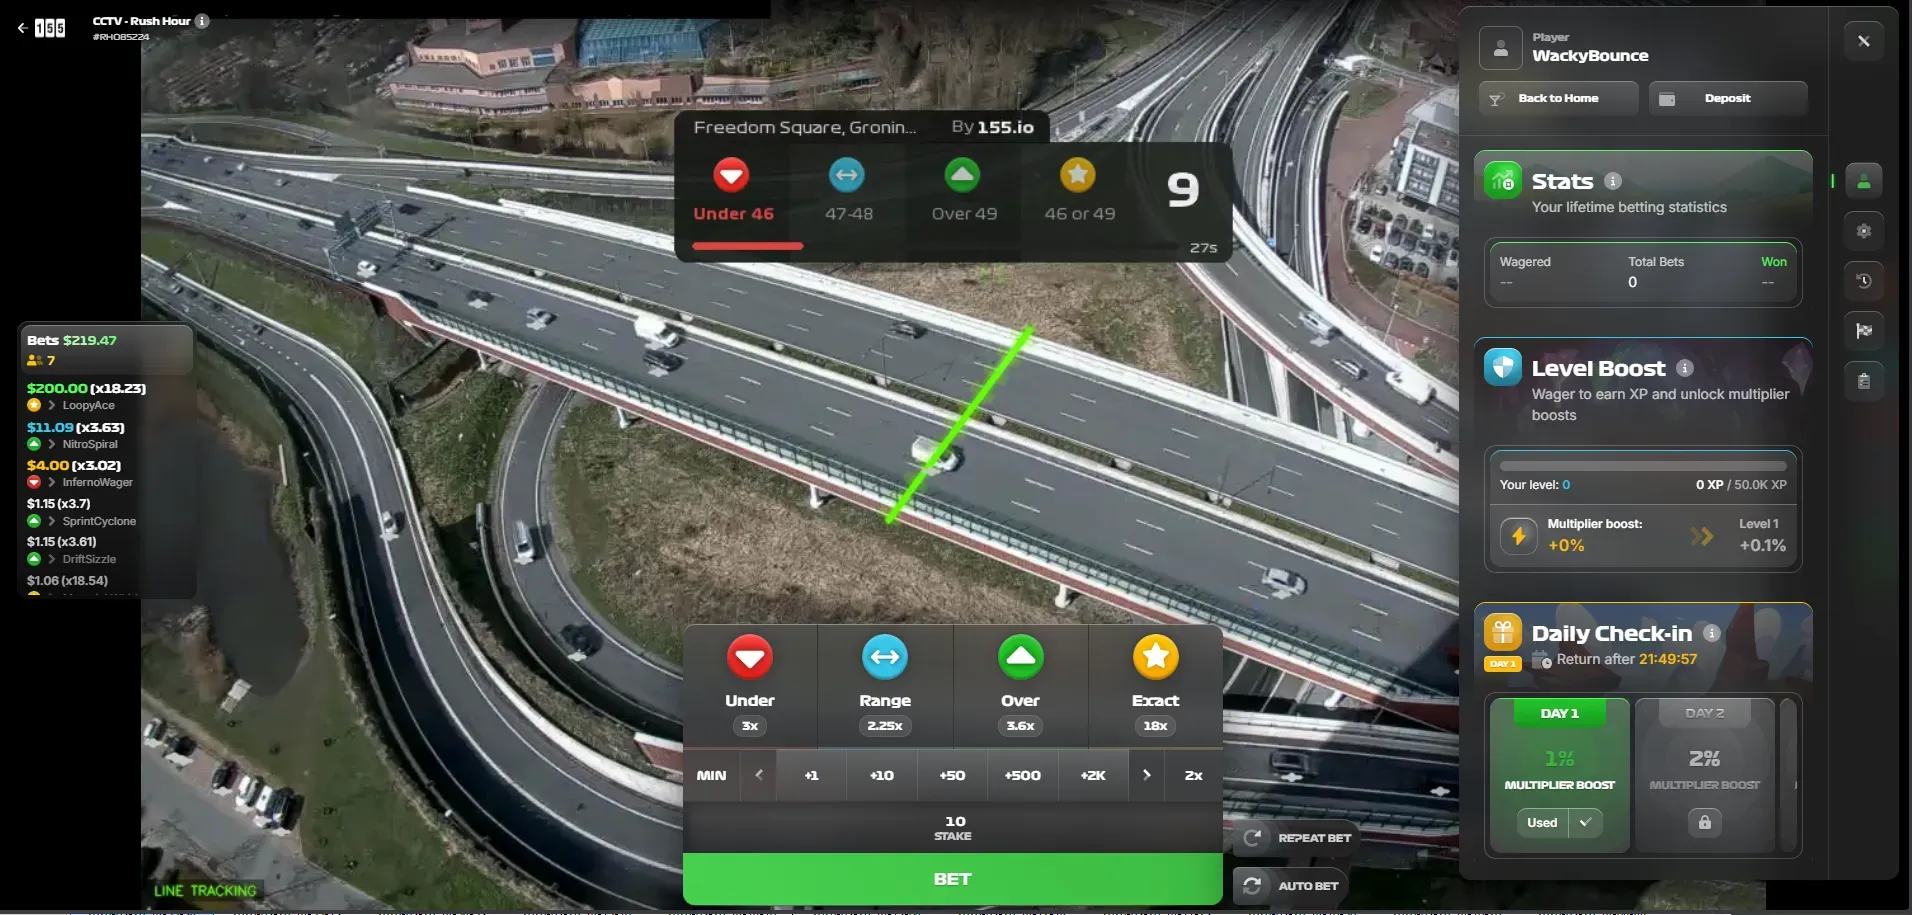Add +10 to stake
Screen dimensions: 1912x915
tap(881, 775)
